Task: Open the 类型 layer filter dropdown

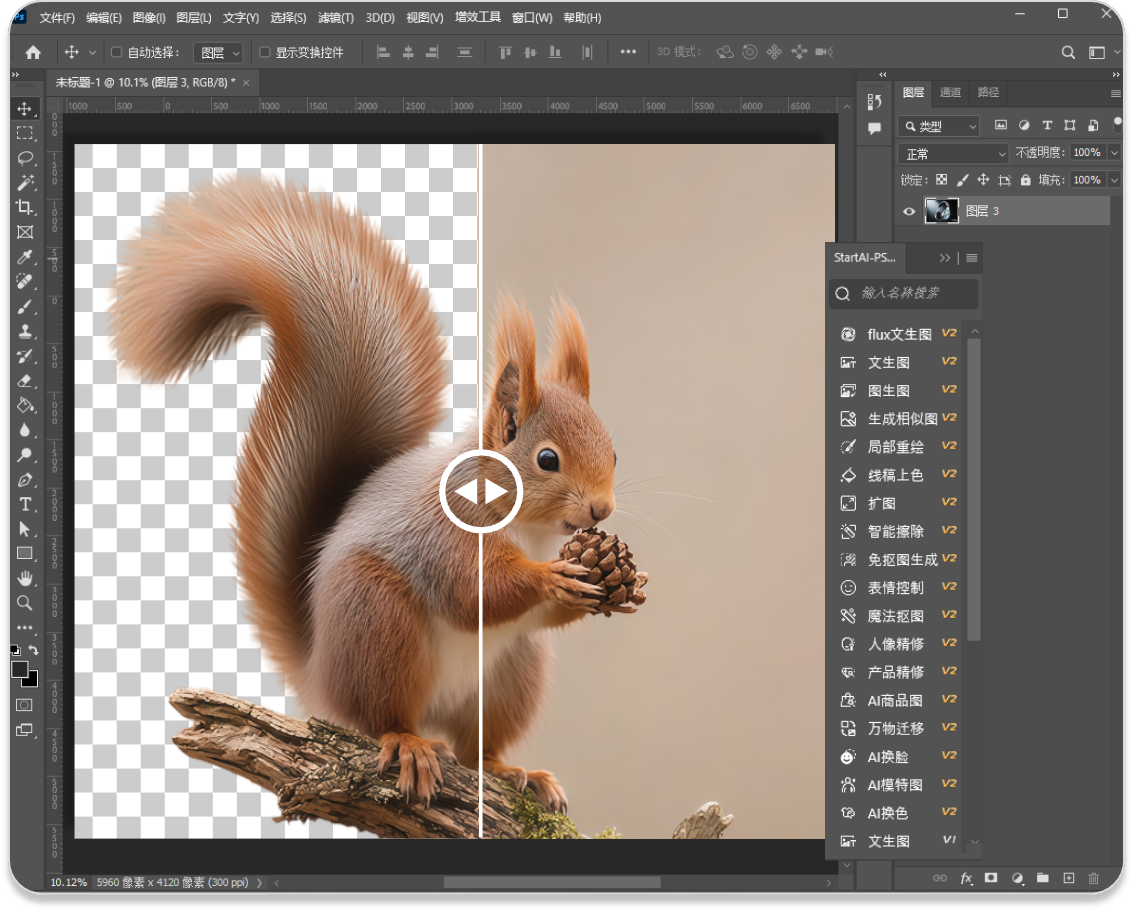Action: click(x=939, y=126)
